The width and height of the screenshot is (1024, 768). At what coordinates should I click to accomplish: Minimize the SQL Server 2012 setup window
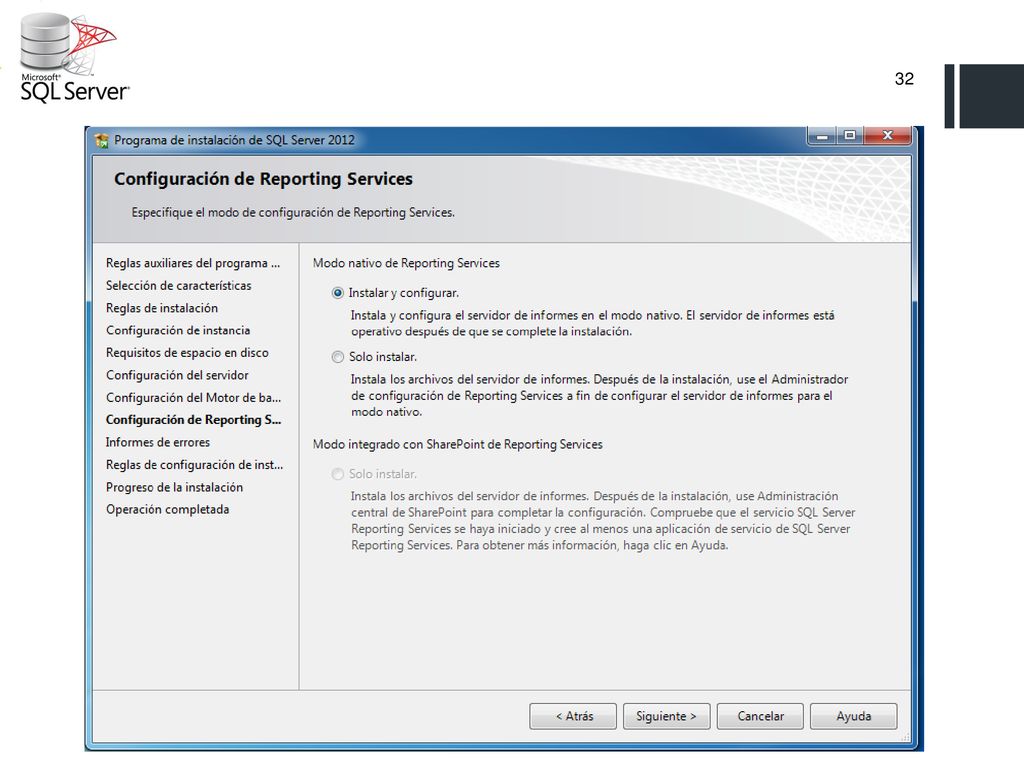tap(823, 136)
